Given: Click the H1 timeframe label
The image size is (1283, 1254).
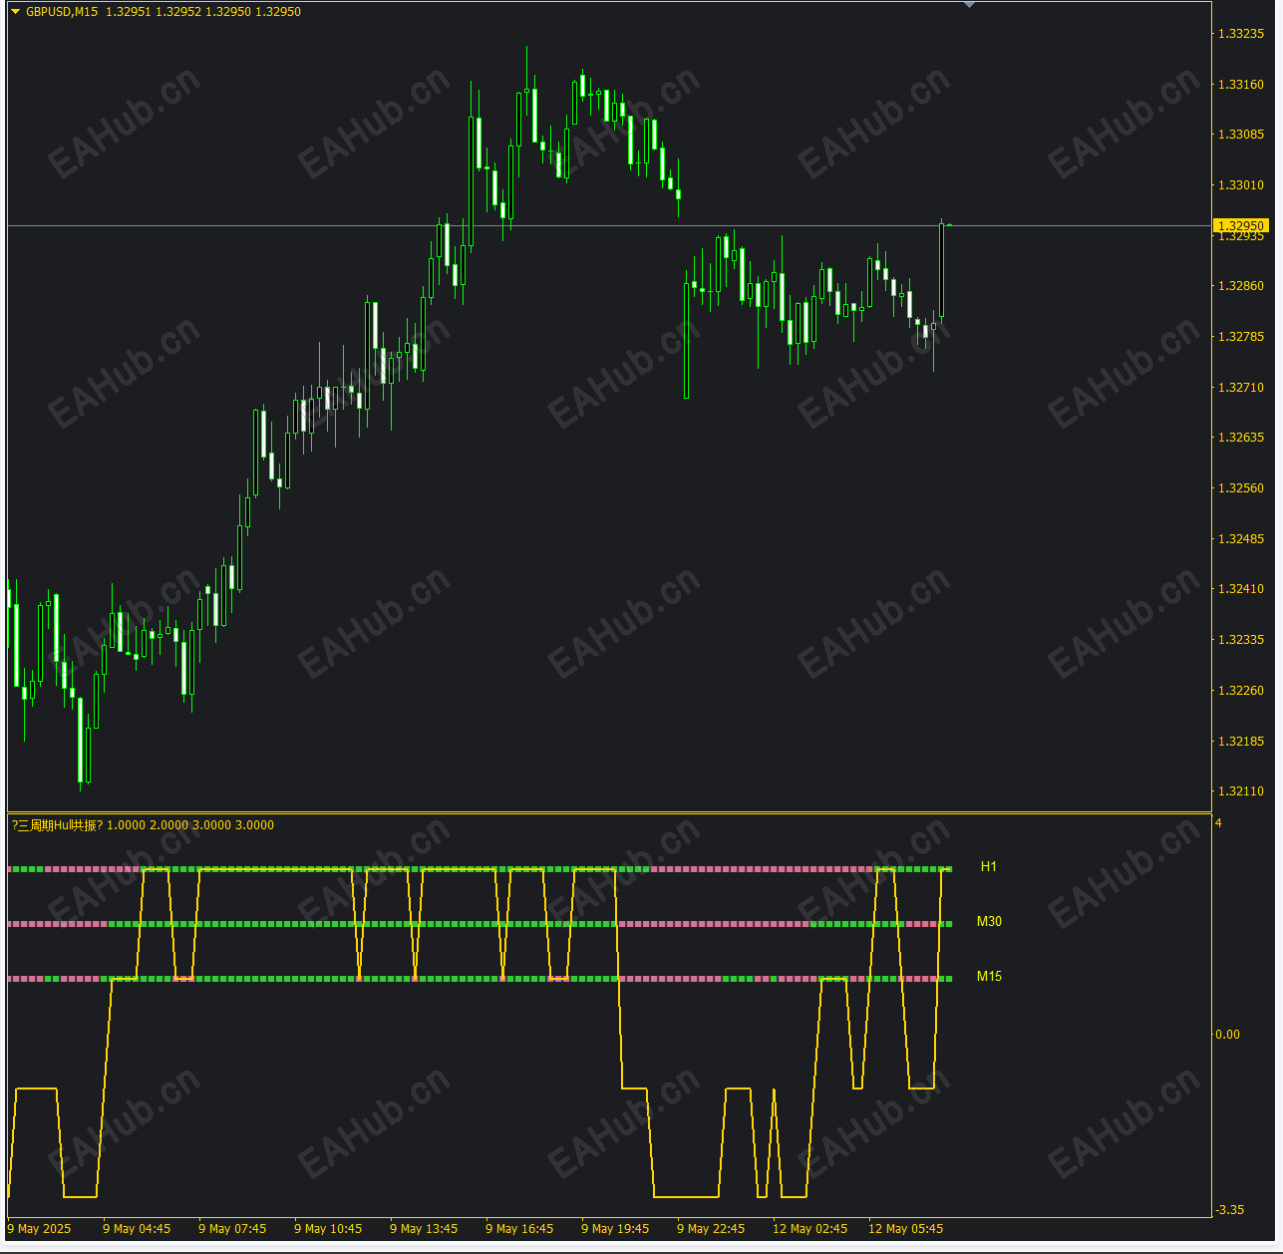Looking at the screenshot, I should (x=989, y=867).
